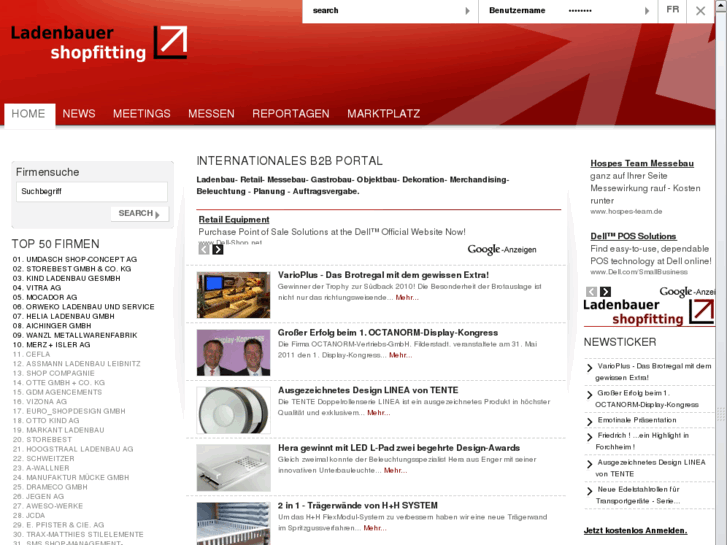Viewport: 727px width, 545px height.
Task: Click Jetzt kostenlos Anmelden link
Action: [x=635, y=530]
